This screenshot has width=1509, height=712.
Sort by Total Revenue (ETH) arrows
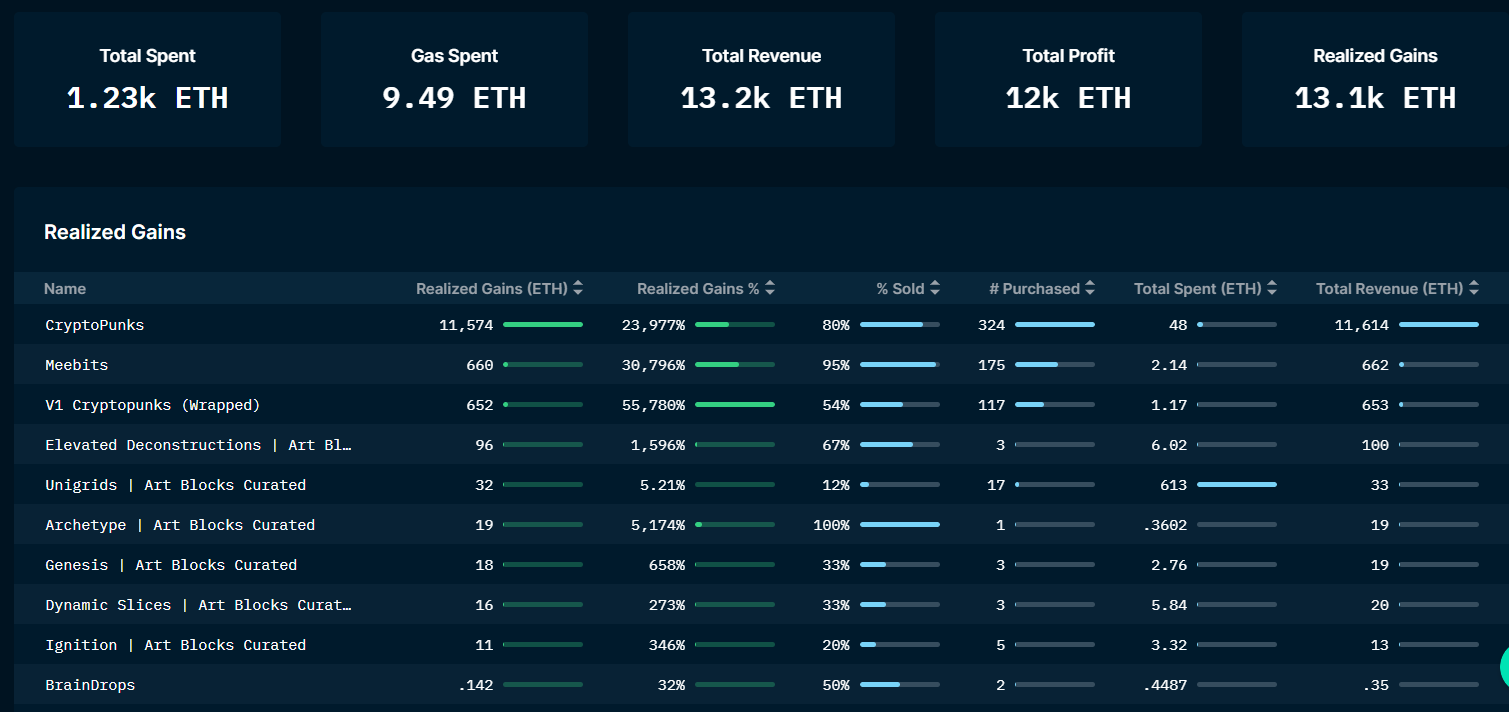point(1474,288)
